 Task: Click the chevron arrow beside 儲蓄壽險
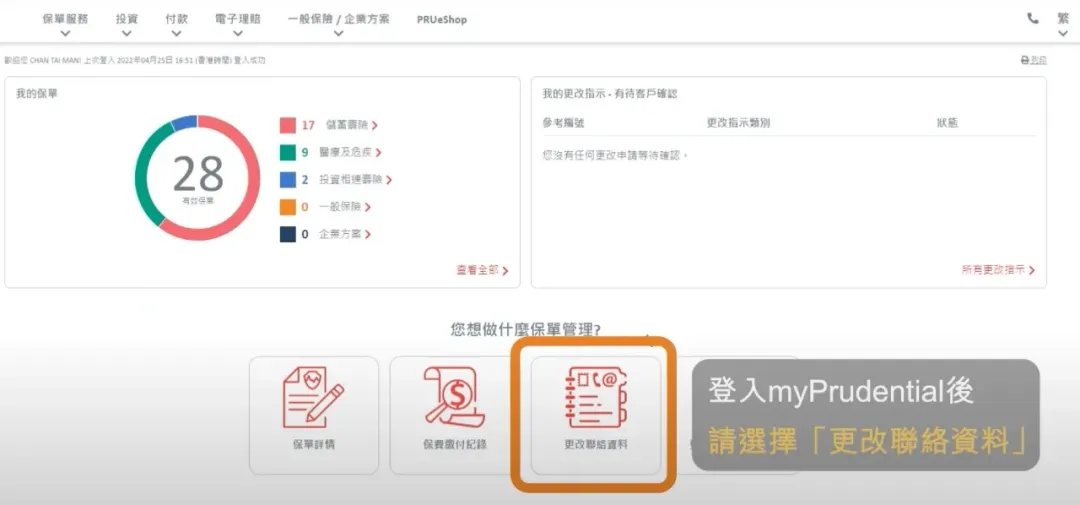coord(375,125)
